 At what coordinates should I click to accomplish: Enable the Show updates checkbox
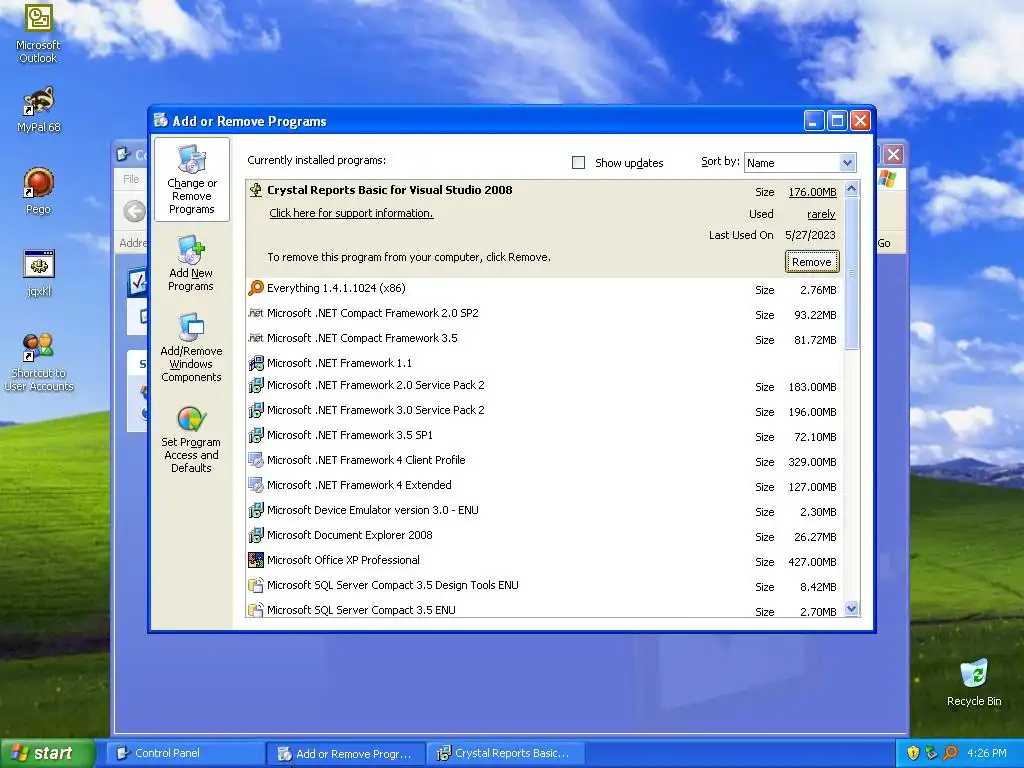[578, 162]
